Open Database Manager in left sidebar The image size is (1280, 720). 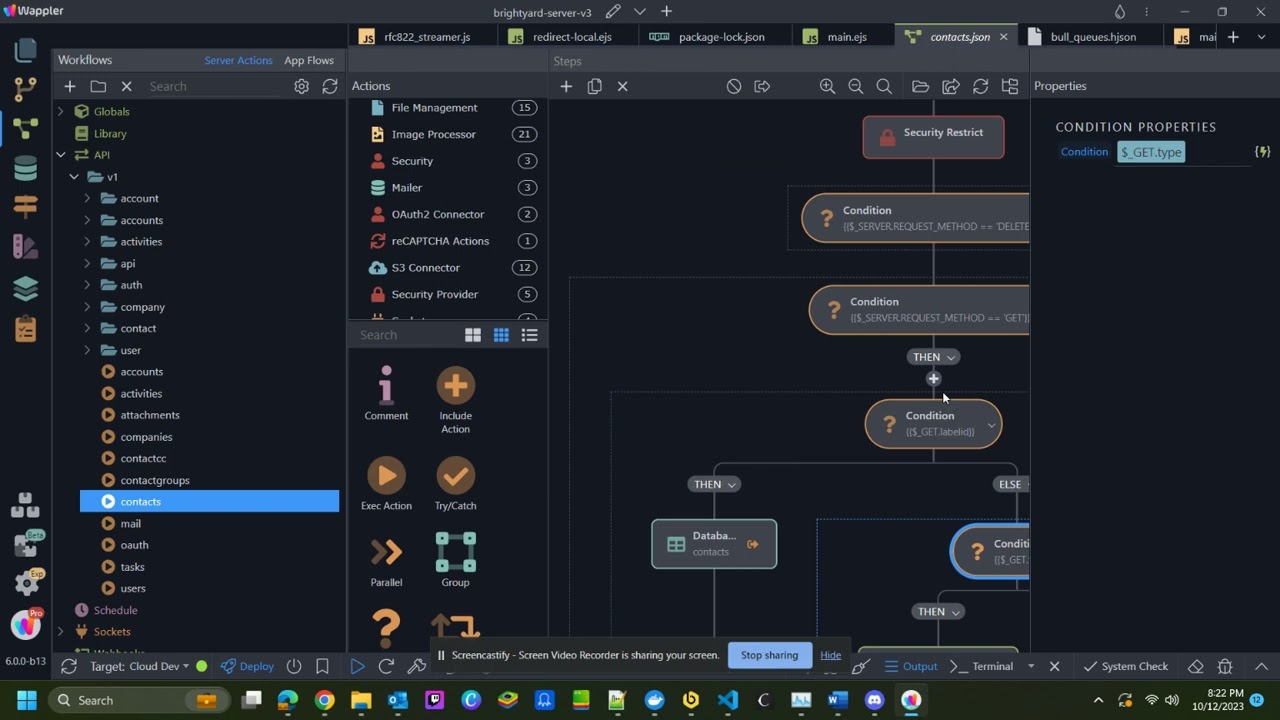click(x=26, y=168)
